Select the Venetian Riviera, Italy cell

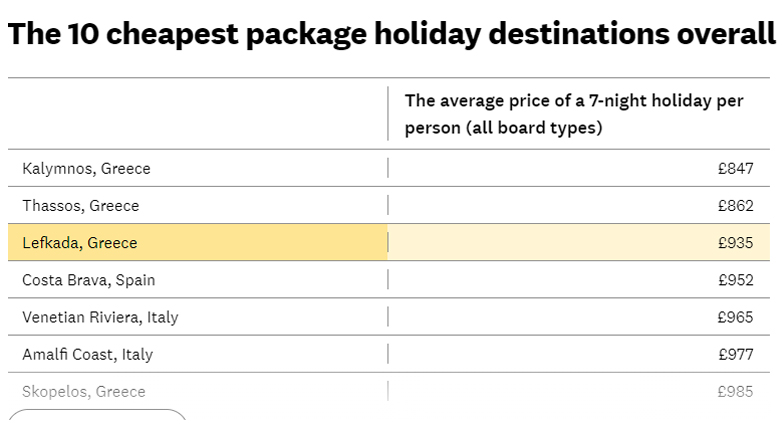[x=100, y=317]
